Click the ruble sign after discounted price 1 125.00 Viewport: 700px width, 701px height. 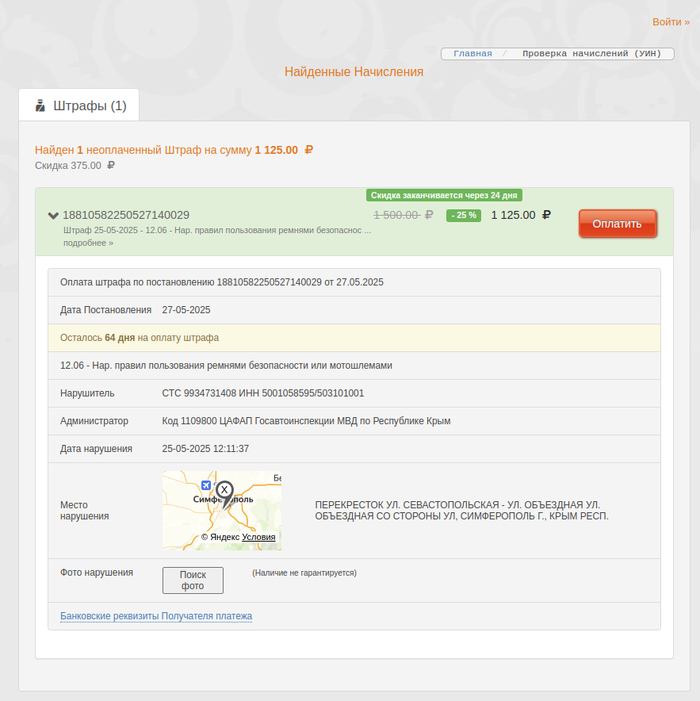(546, 215)
